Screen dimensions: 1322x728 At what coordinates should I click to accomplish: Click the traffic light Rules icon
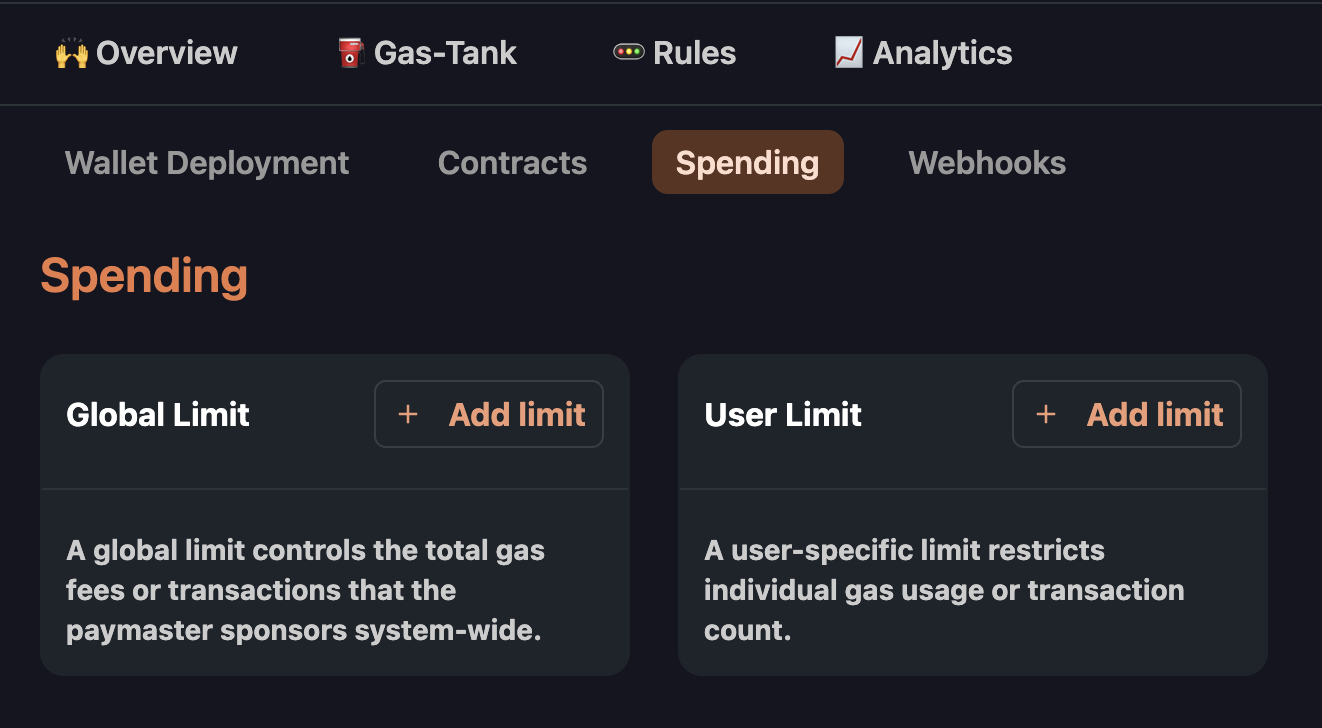click(628, 52)
